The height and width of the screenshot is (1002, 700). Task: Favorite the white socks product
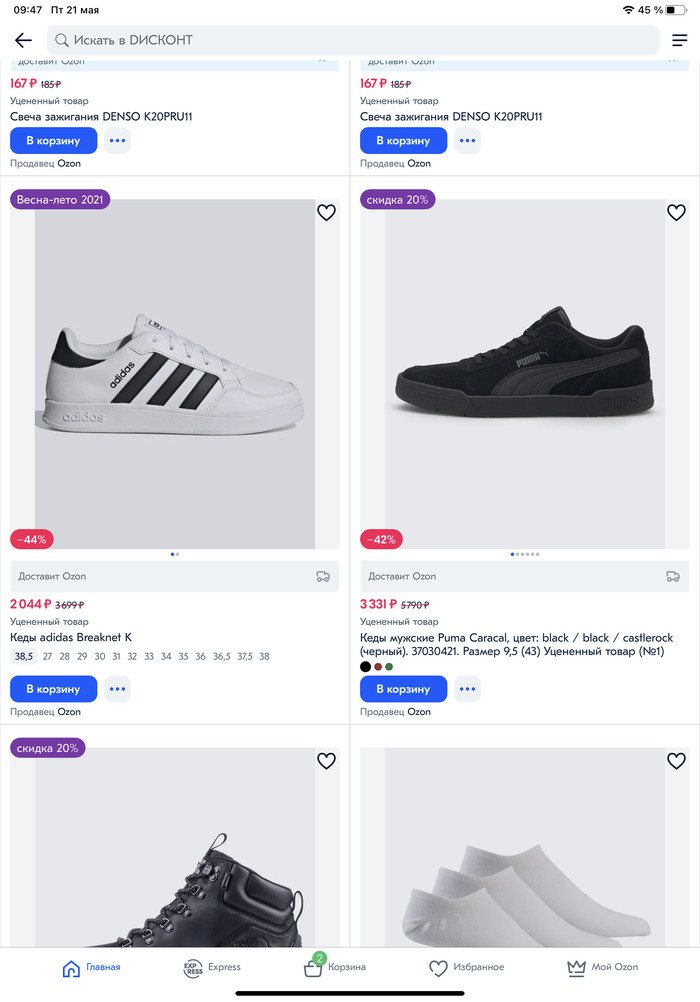point(676,760)
